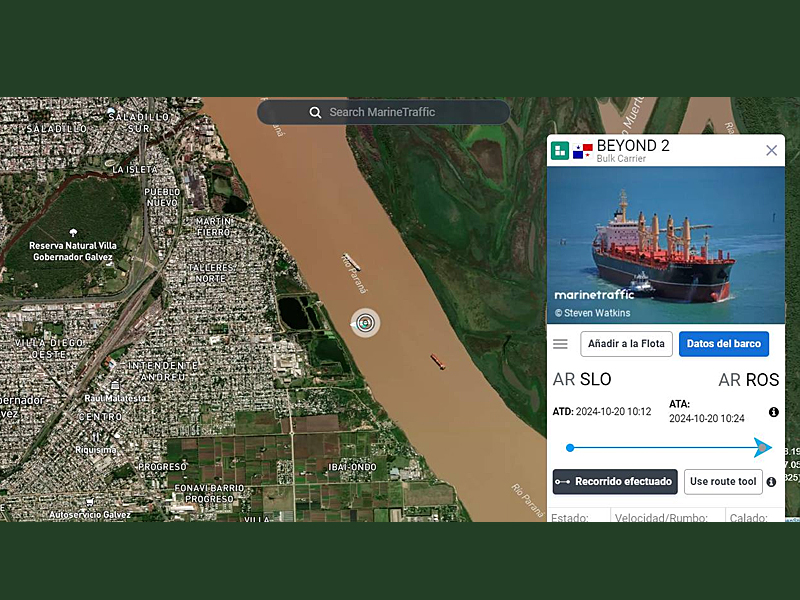Screen dimensions: 800x600
Task: Click Reserva Natural Villa Gobernador Galvez marker
Action: click(x=73, y=233)
